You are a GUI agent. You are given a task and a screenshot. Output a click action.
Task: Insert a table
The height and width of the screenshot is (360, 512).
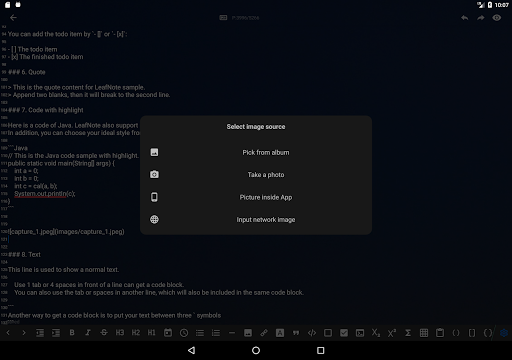click(x=424, y=333)
